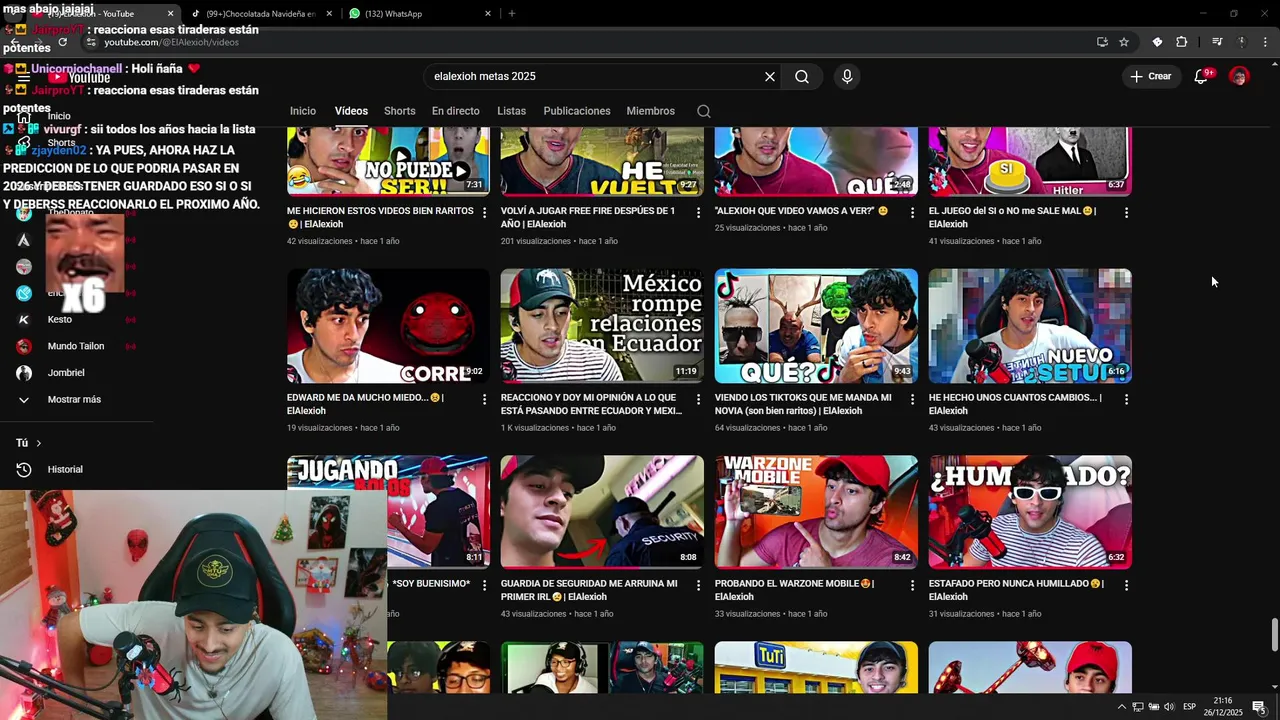Open the browser profile avatar
This screenshot has height=720, width=1280.
[1242, 42]
